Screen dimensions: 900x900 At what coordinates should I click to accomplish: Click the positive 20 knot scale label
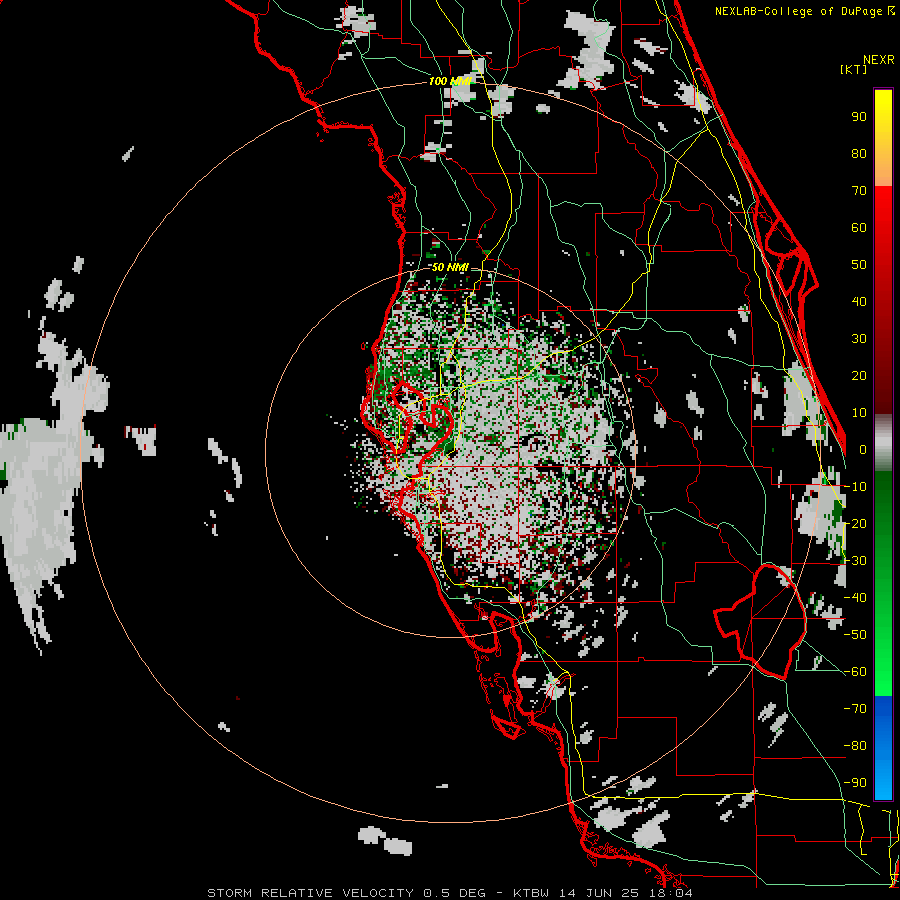[x=859, y=375]
